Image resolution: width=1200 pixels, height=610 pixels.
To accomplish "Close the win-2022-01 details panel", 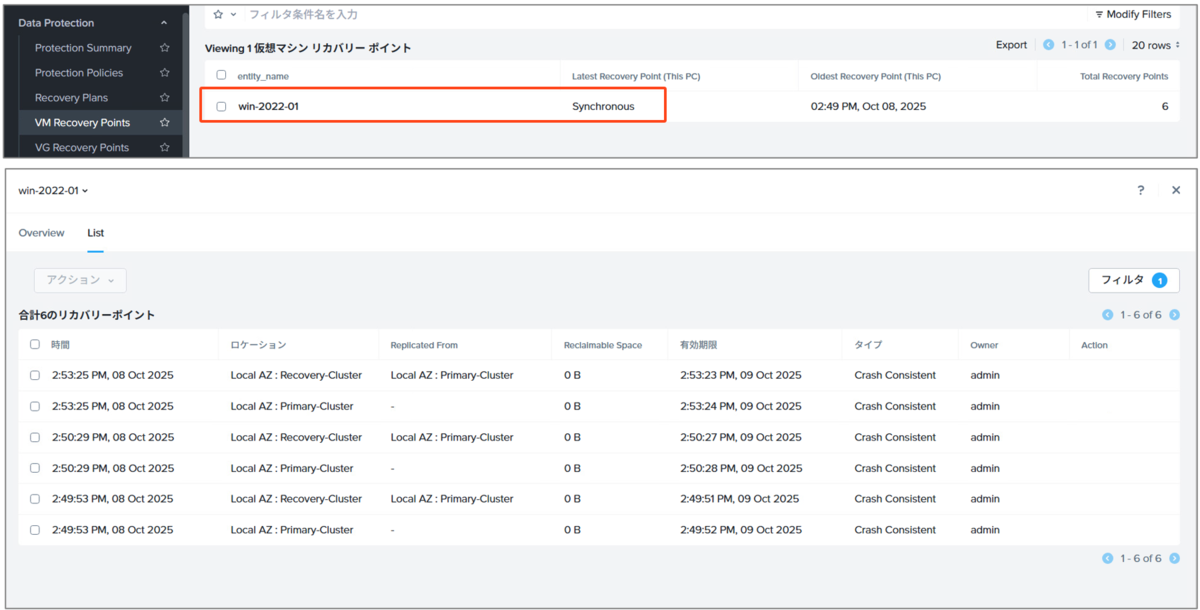I will [1176, 190].
